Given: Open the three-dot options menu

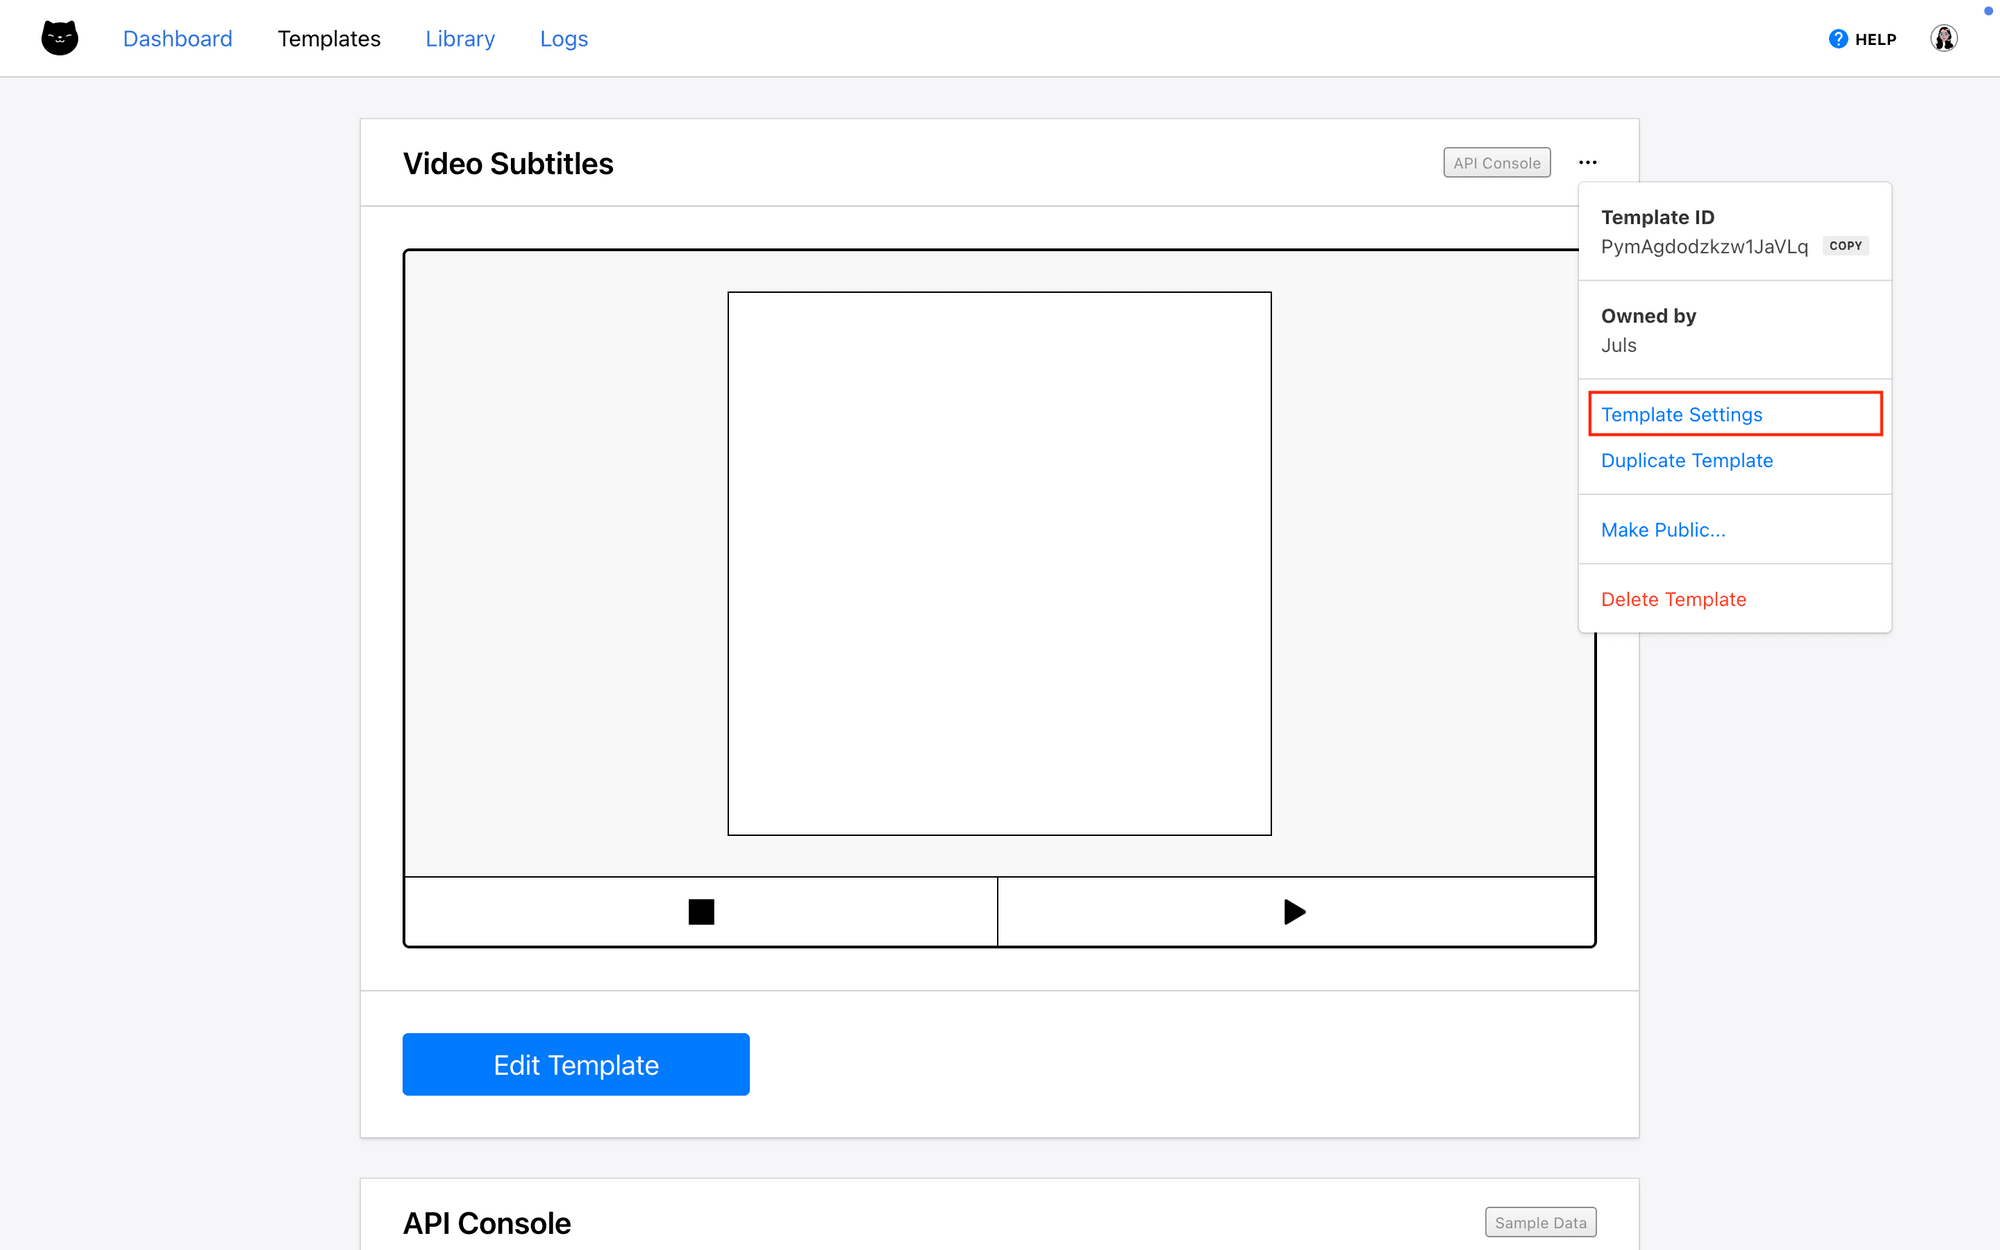Looking at the screenshot, I should click(1590, 162).
